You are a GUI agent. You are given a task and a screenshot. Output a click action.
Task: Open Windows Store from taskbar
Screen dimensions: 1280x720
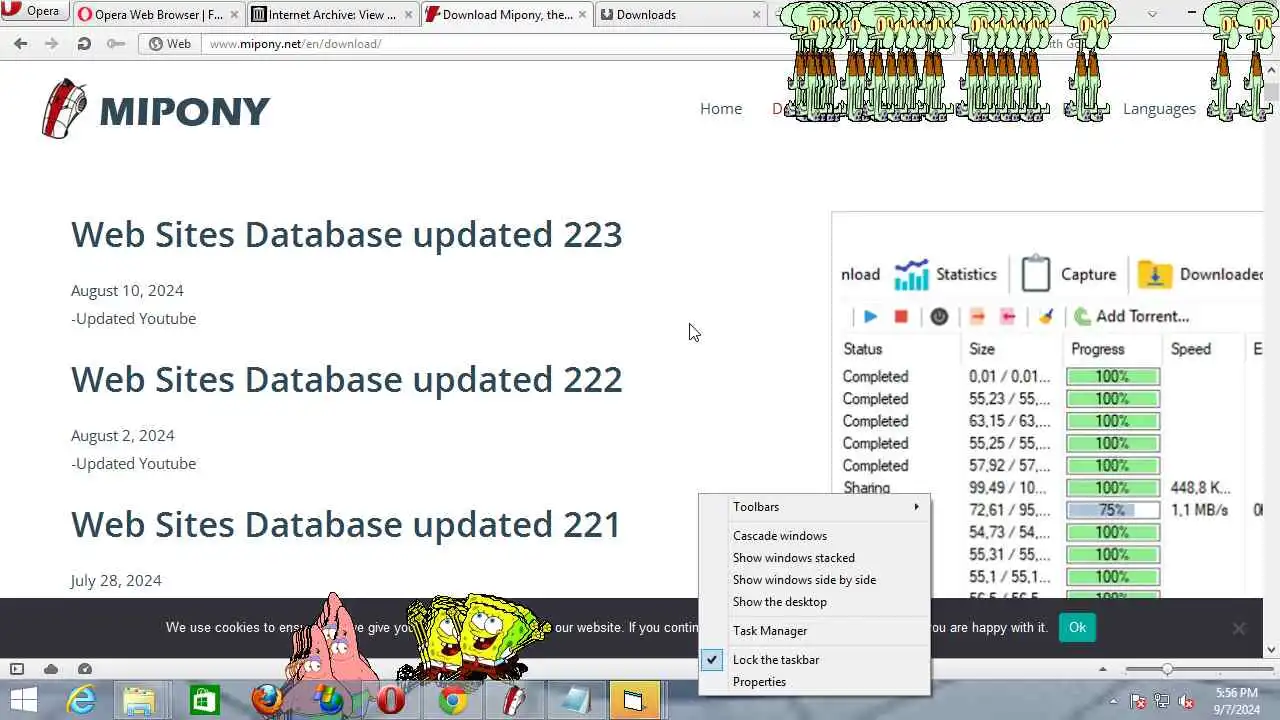tap(204, 700)
